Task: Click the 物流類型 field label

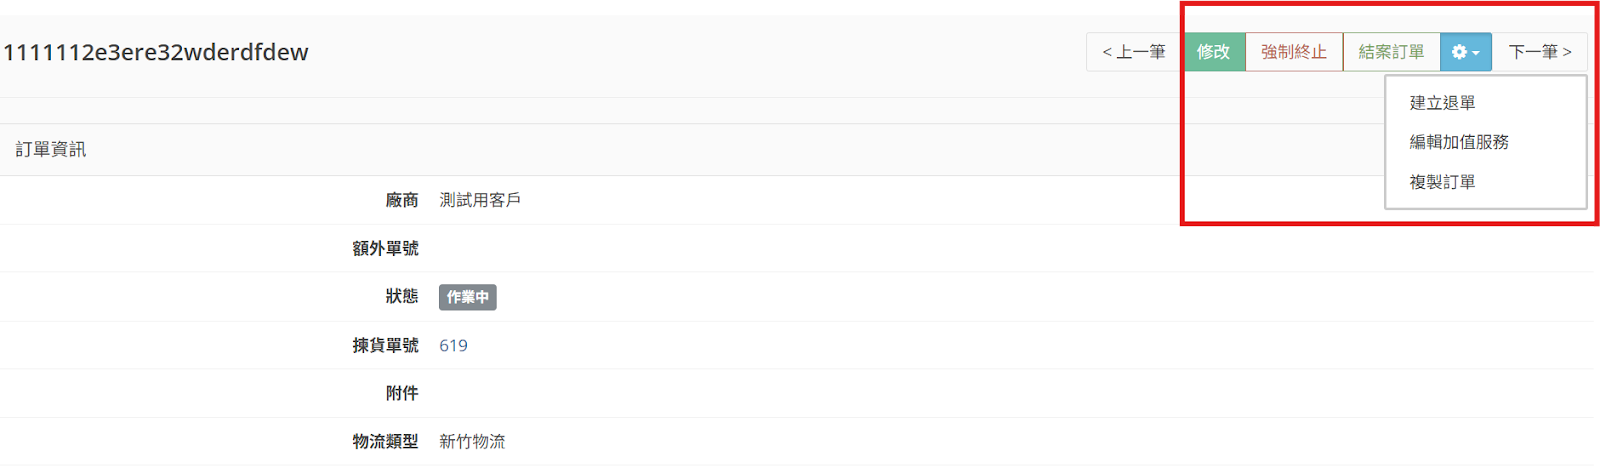Action: (385, 441)
